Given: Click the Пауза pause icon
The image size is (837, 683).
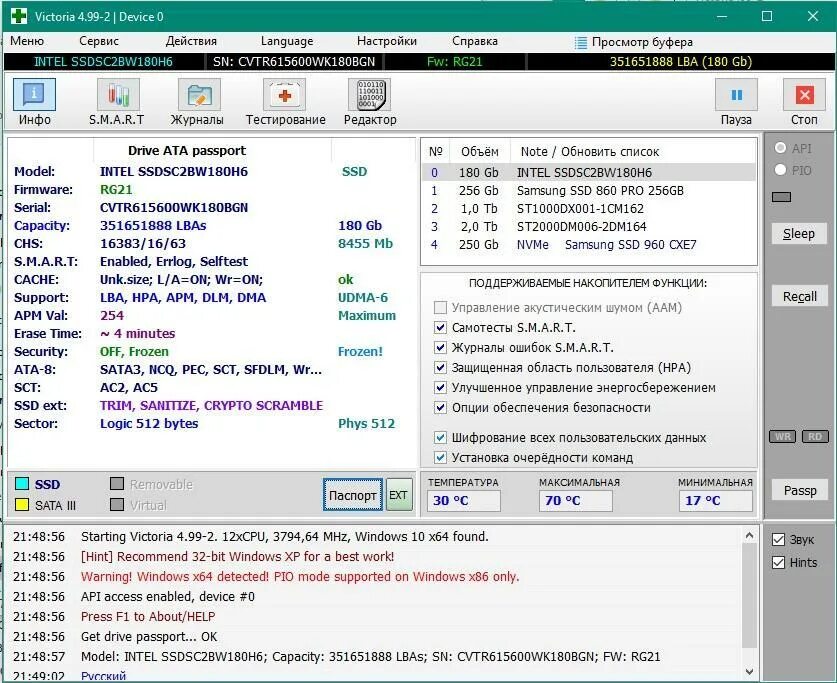Looking at the screenshot, I should point(736,95).
